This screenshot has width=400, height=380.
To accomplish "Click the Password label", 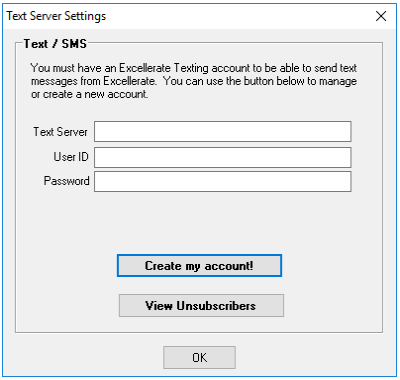I will pyautogui.click(x=67, y=181).
